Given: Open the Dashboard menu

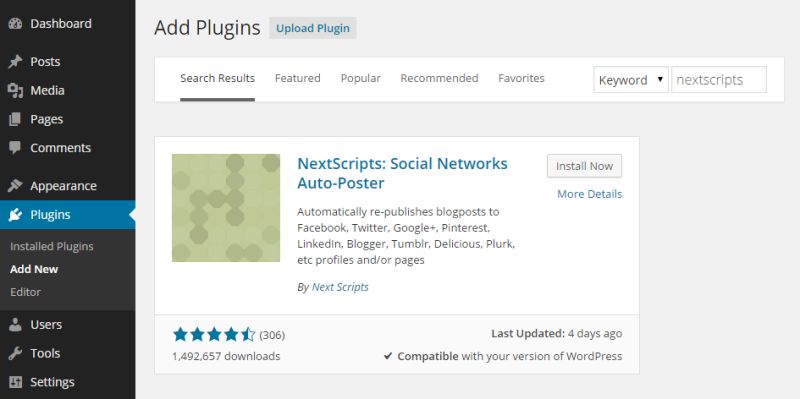Looking at the screenshot, I should point(67,24).
